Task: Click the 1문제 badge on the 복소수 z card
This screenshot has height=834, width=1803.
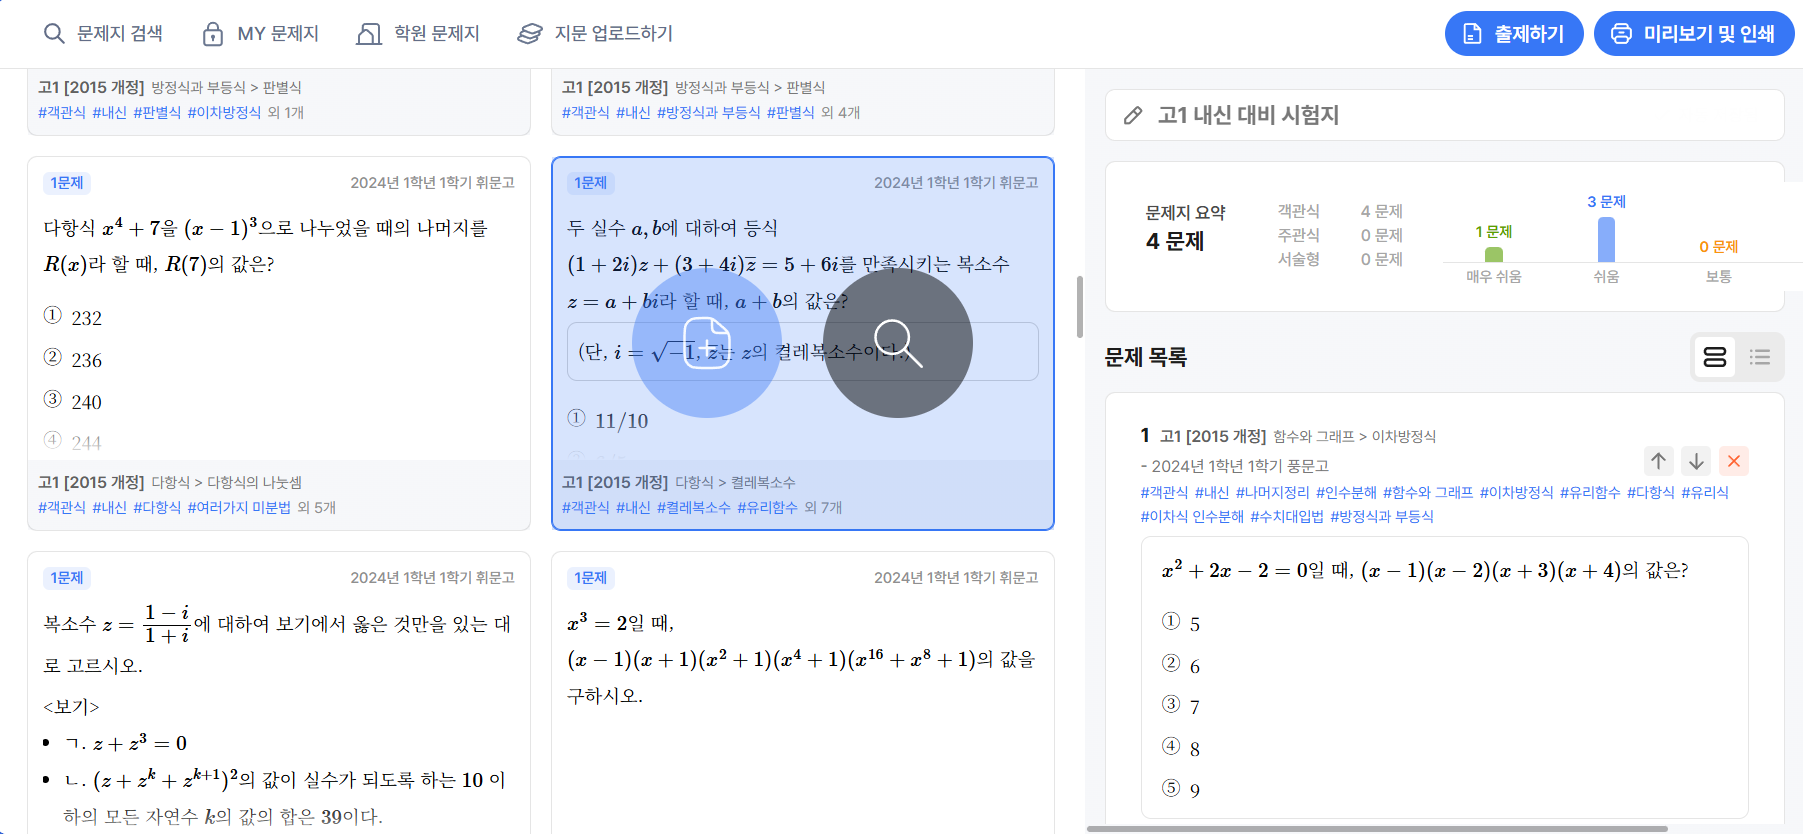Action: pos(67,578)
